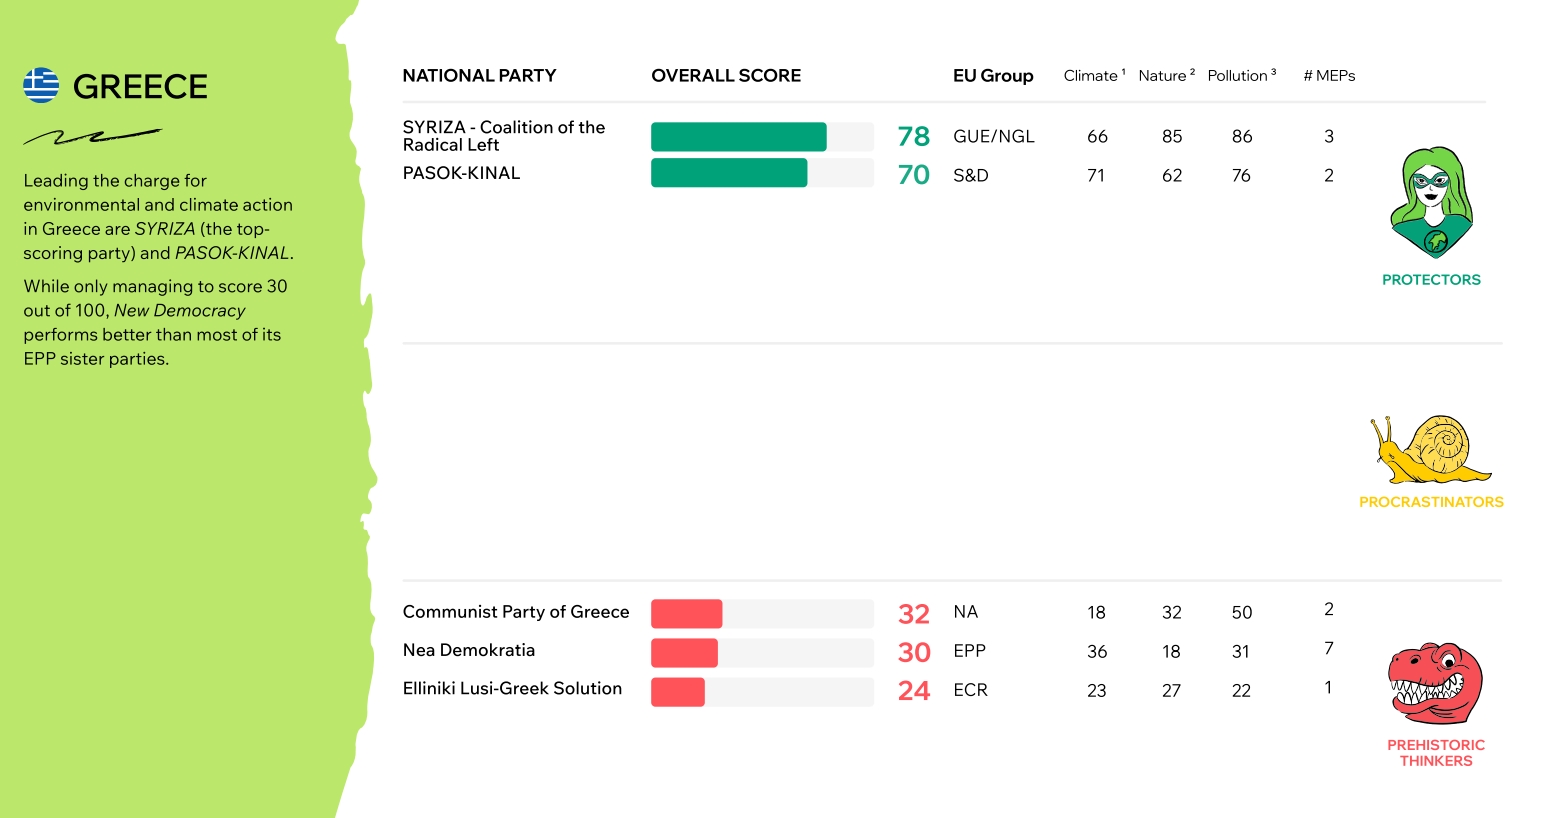This screenshot has height=818, width=1561.
Task: Click the yellow Procrastinators snail icon
Action: click(x=1429, y=450)
